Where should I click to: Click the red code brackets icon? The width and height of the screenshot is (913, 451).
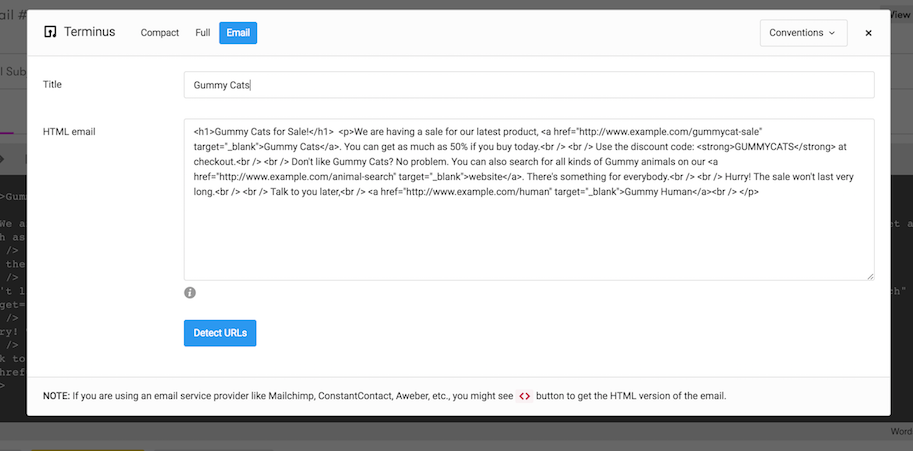(525, 396)
